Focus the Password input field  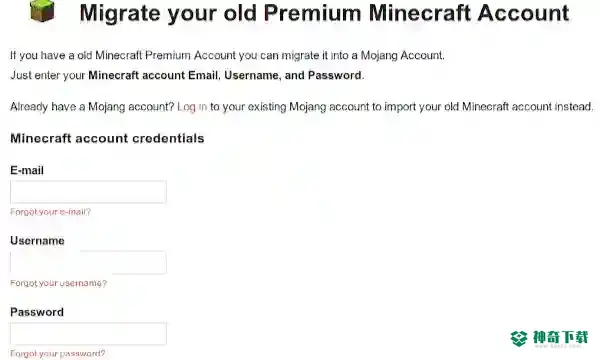pyautogui.click(x=88, y=334)
